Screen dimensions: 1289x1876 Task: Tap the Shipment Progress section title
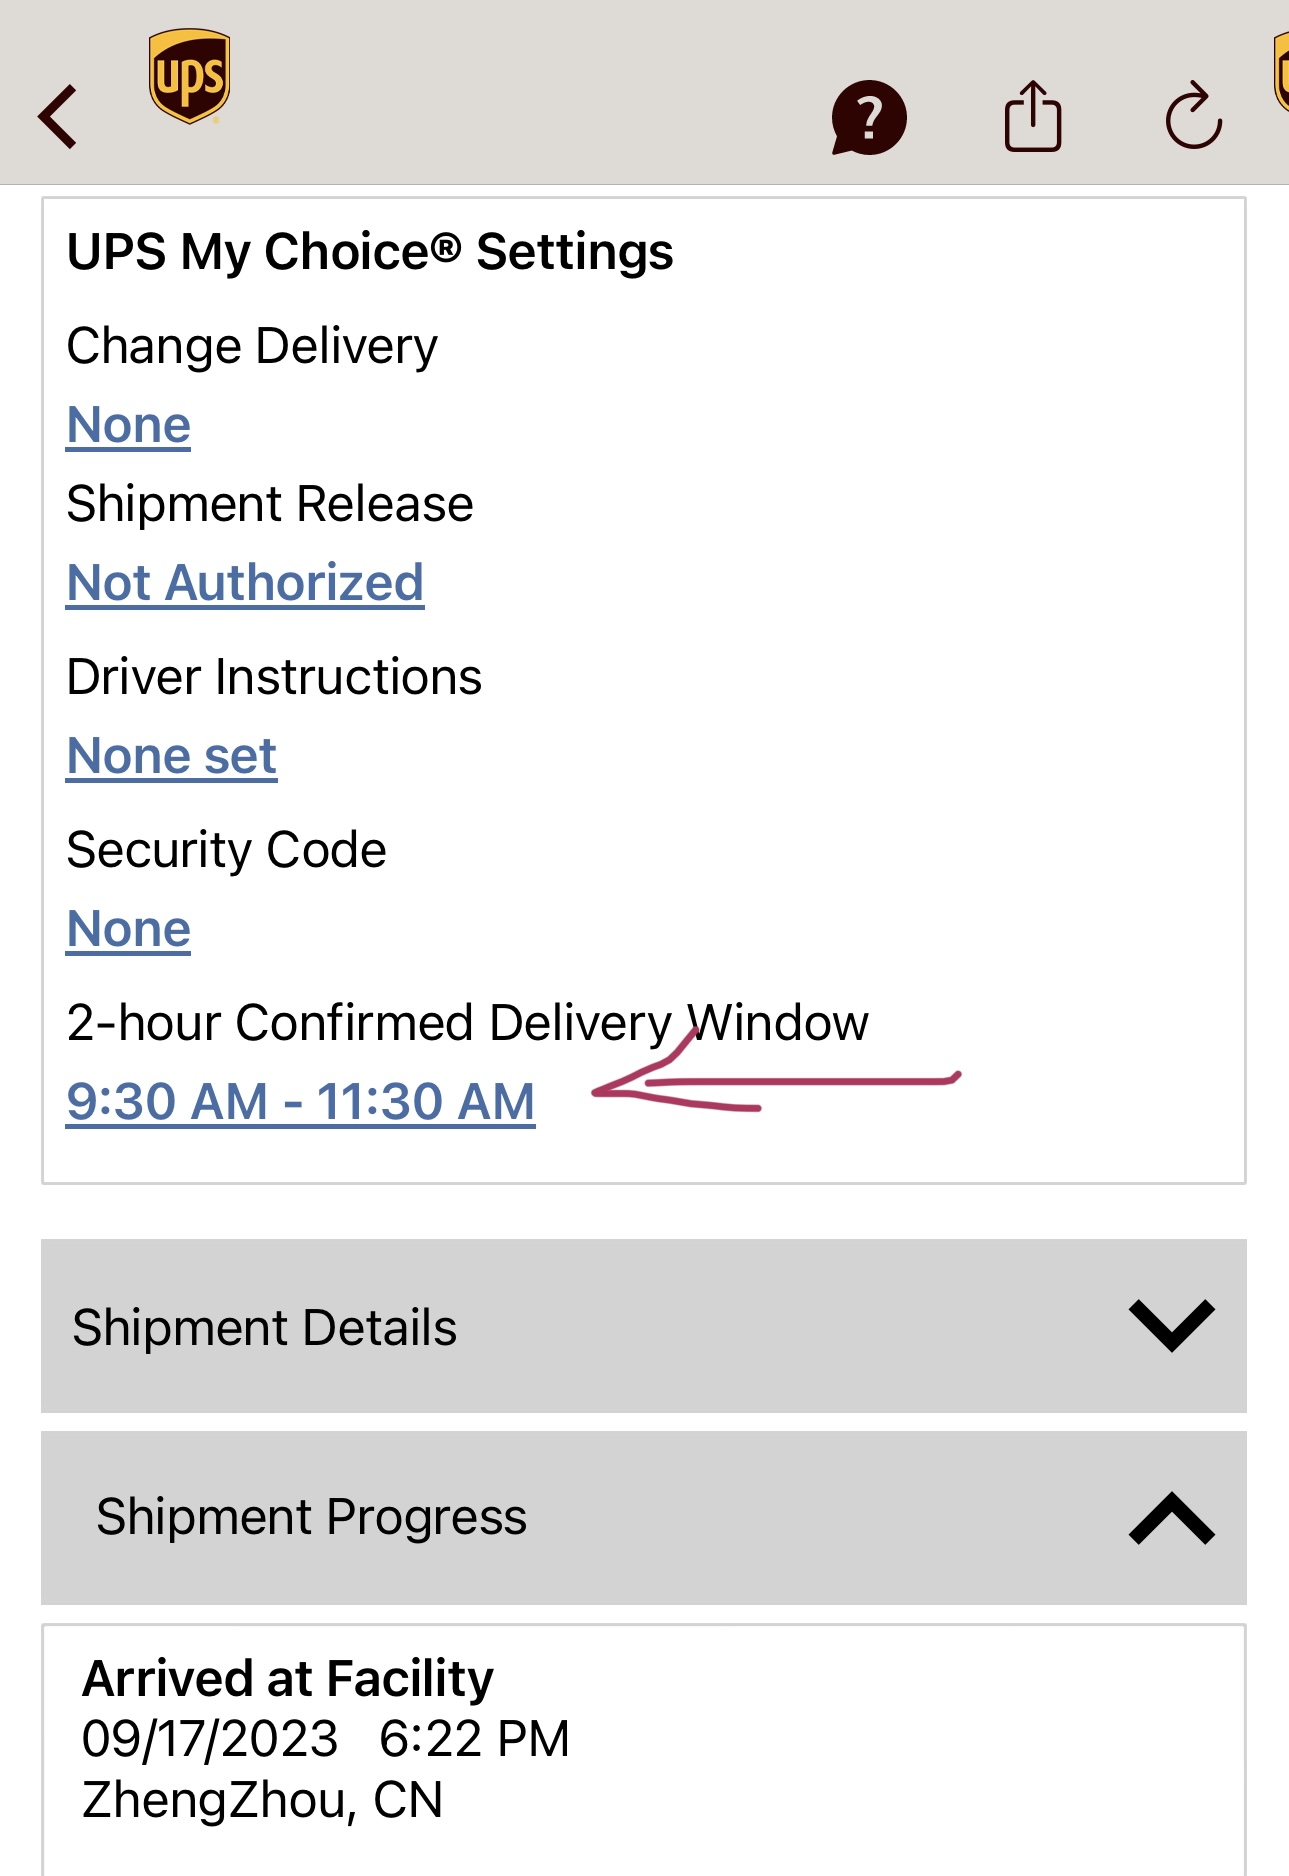311,1517
